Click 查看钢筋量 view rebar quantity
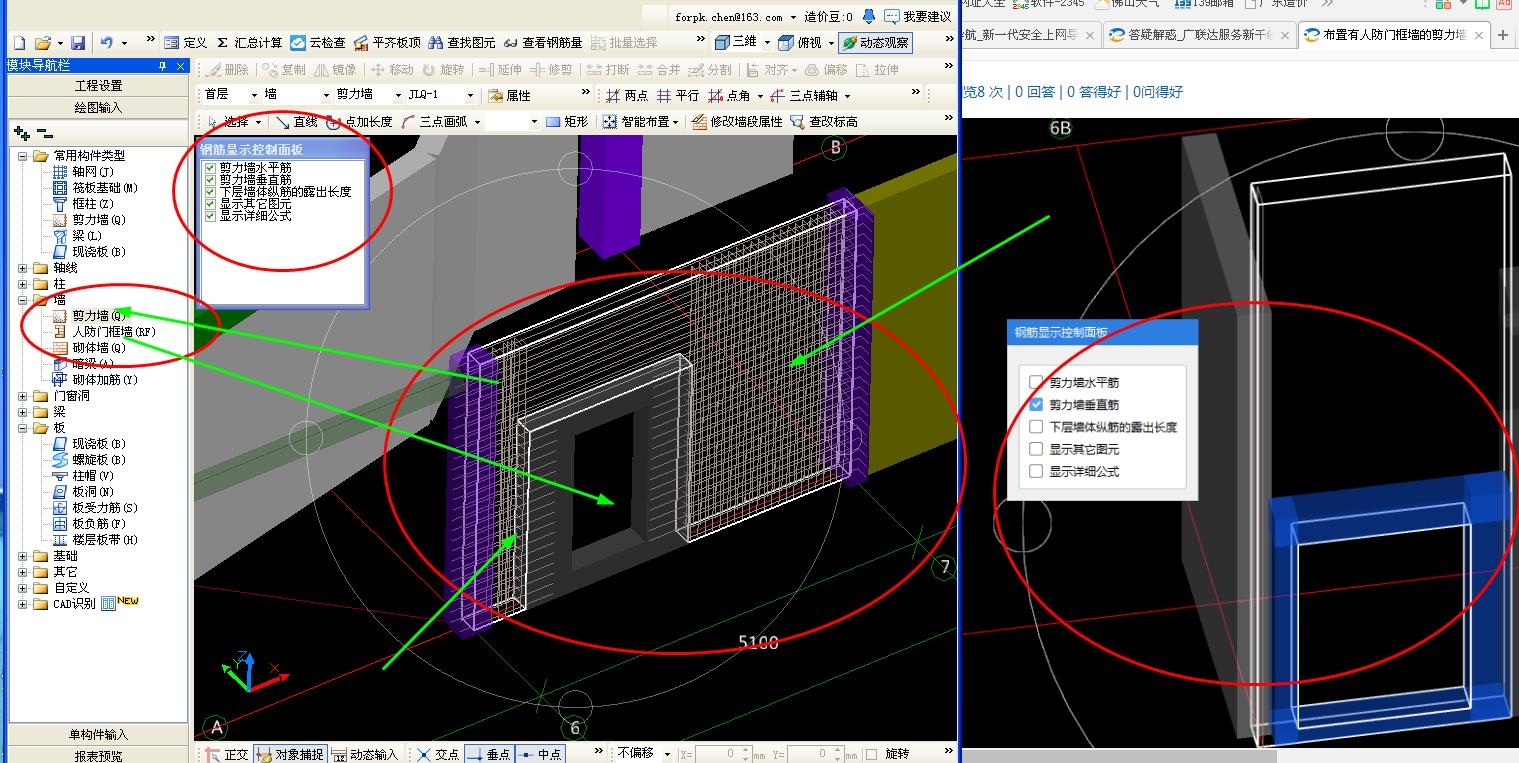 coord(543,43)
